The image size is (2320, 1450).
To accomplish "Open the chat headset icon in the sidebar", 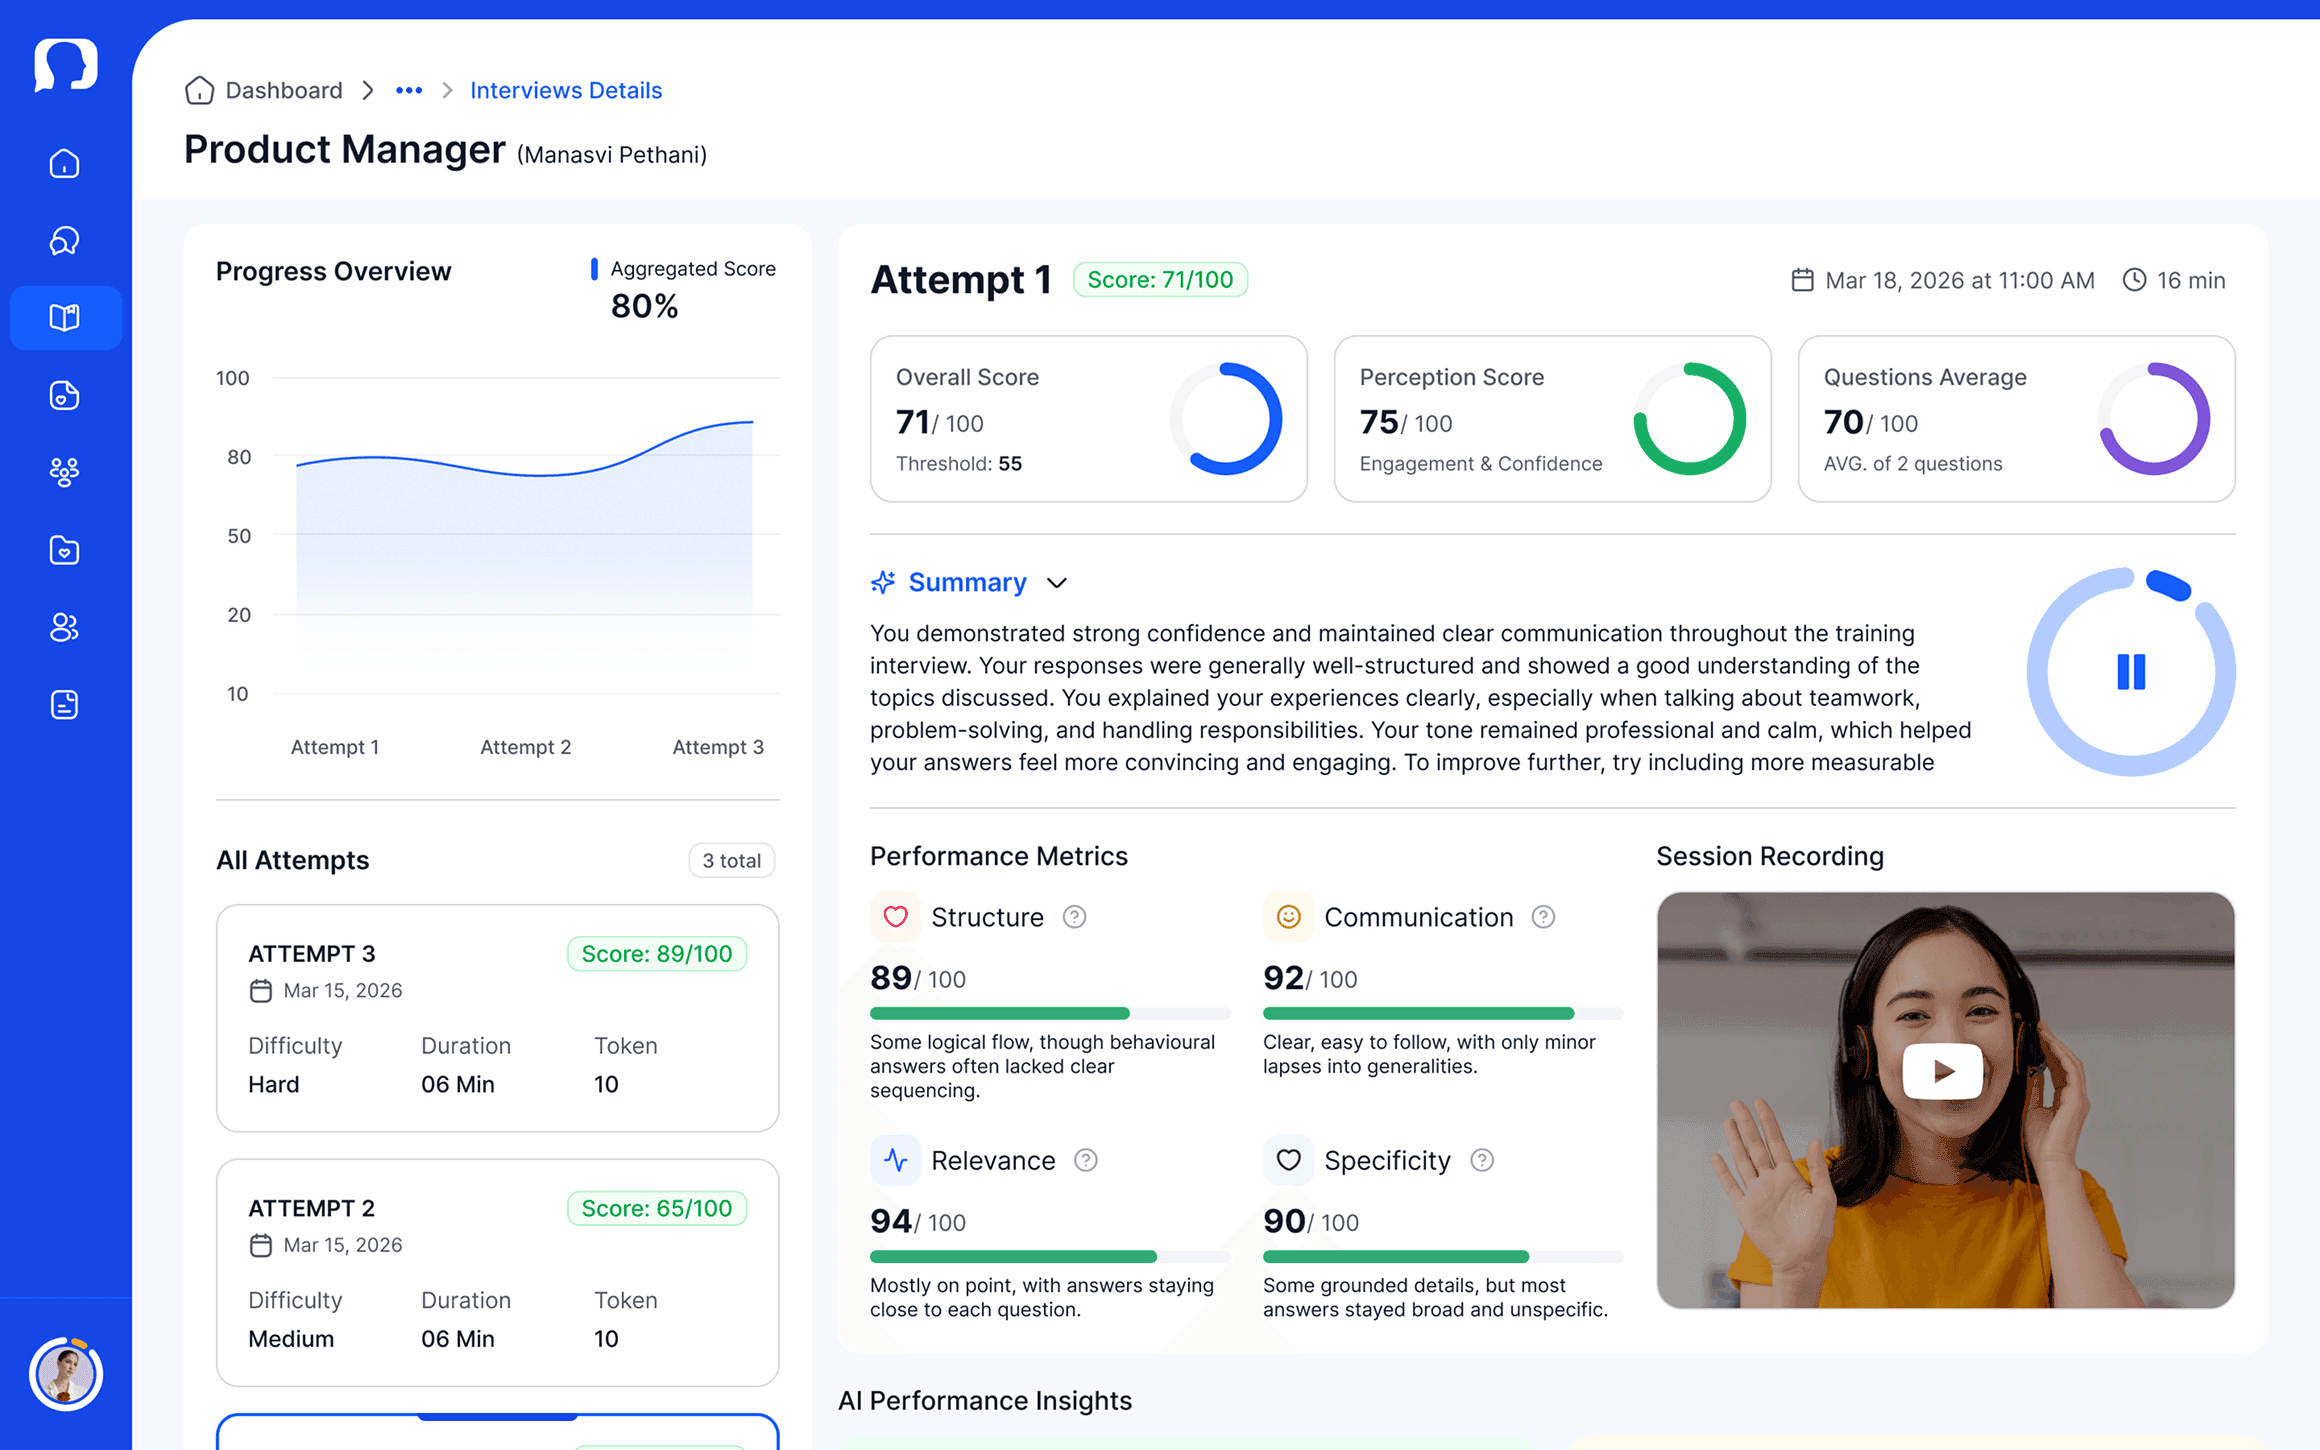I will [x=65, y=240].
